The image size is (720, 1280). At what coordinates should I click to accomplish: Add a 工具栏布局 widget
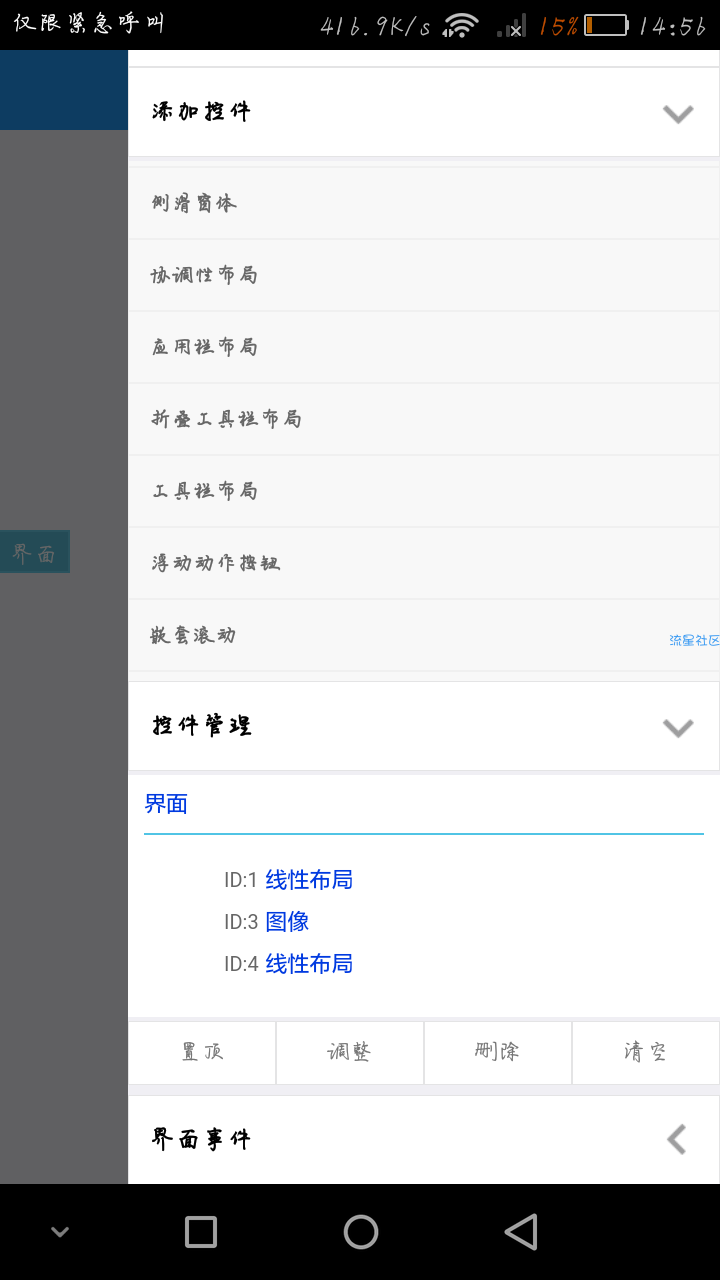(424, 491)
